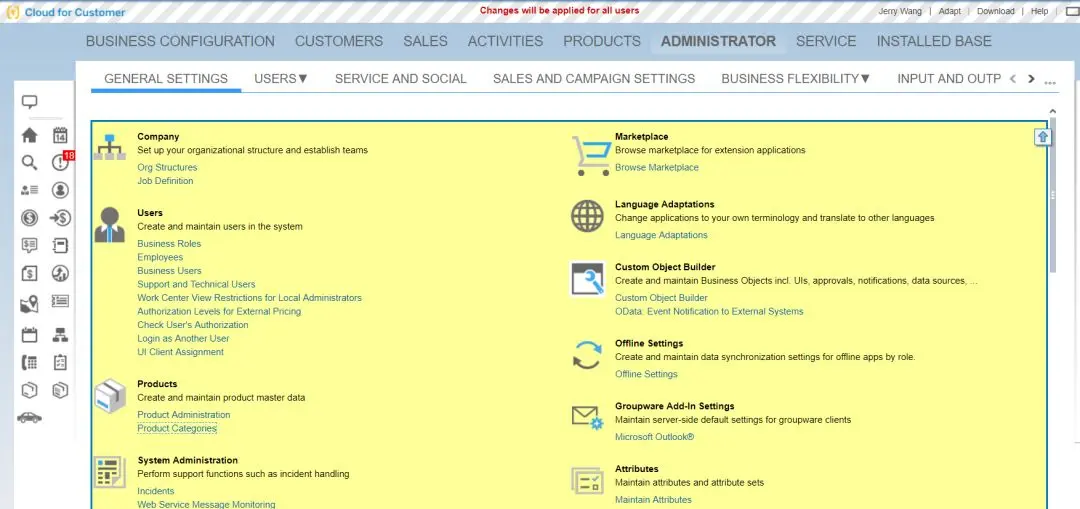Open the shaded box products icon
1080x509 pixels.
[61, 391]
